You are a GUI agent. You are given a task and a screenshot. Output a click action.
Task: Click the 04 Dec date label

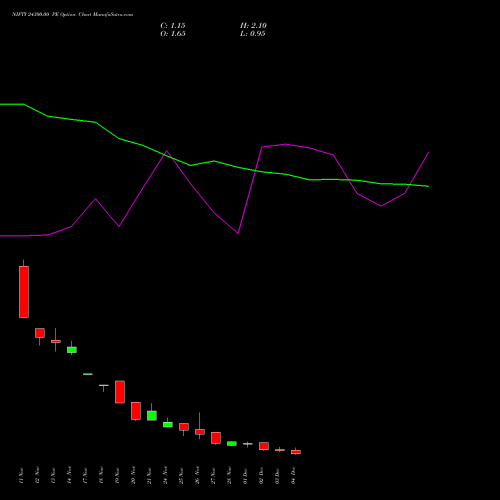[x=293, y=475]
